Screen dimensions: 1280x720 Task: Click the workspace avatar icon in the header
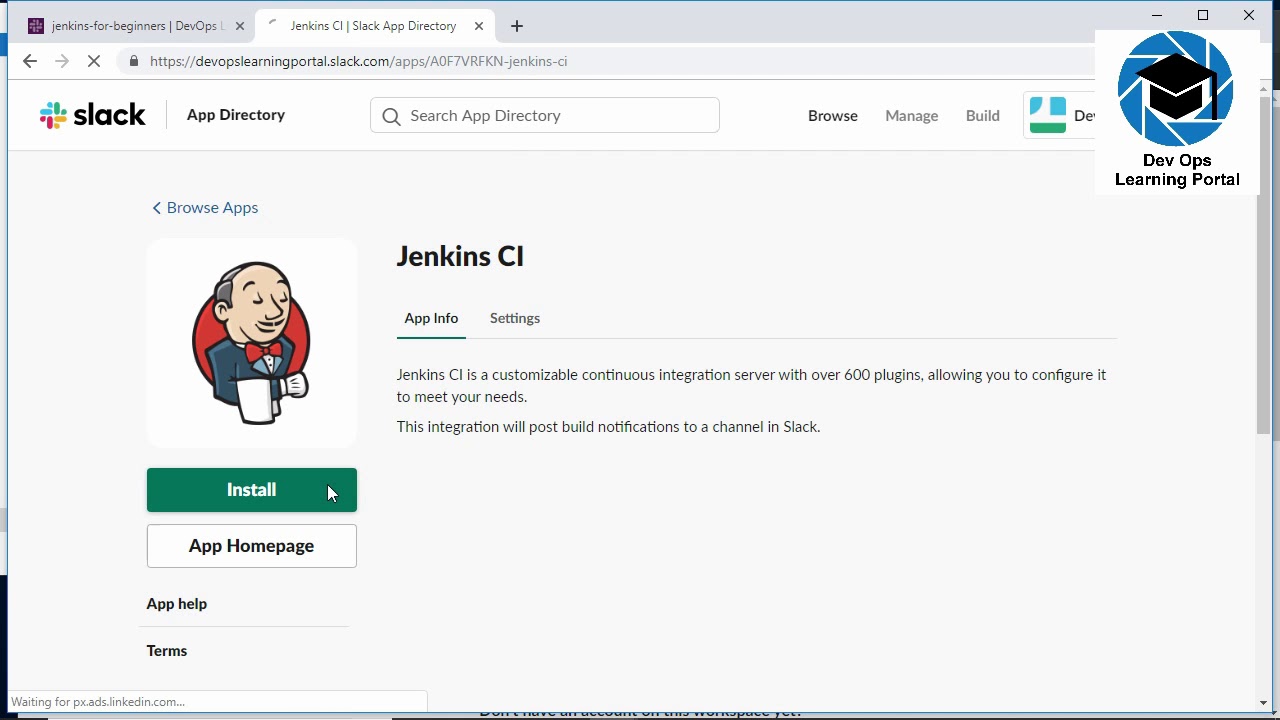click(1047, 115)
